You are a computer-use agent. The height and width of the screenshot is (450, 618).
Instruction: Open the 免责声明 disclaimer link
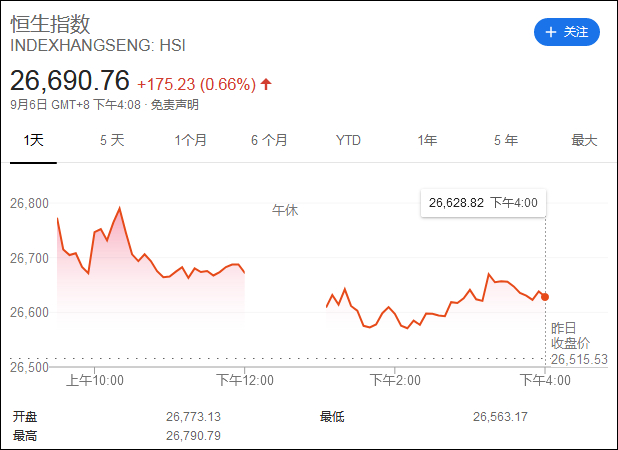click(x=174, y=104)
